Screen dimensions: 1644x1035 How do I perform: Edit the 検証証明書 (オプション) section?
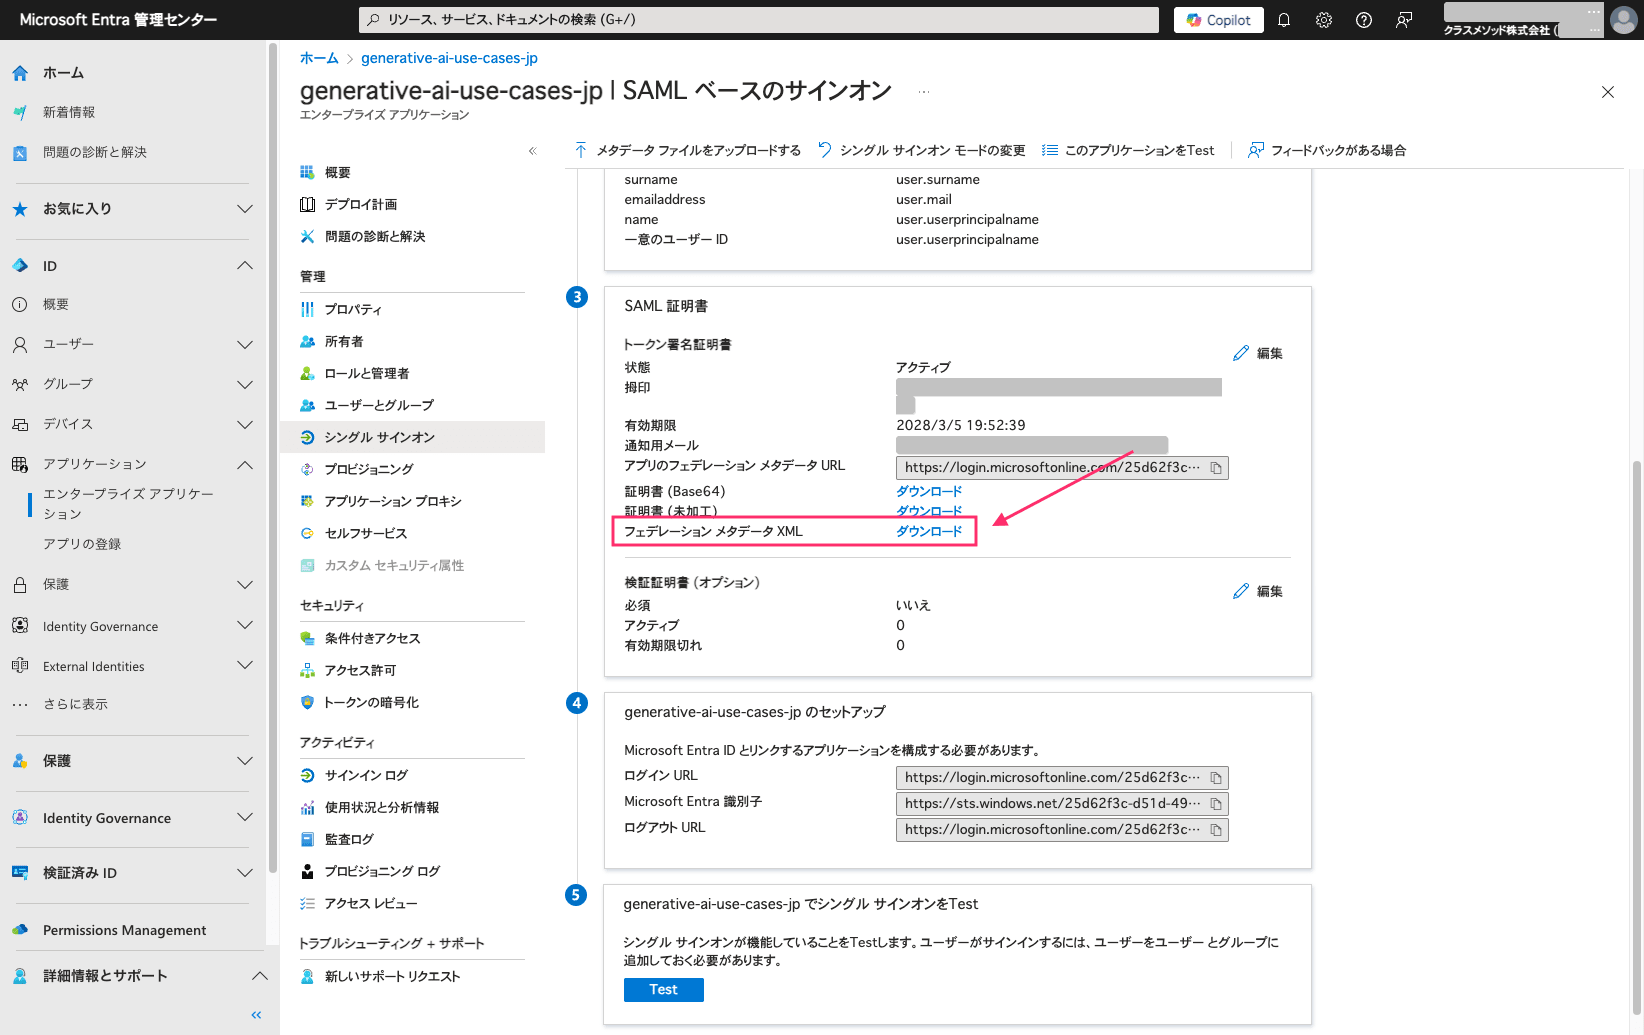pyautogui.click(x=1258, y=591)
